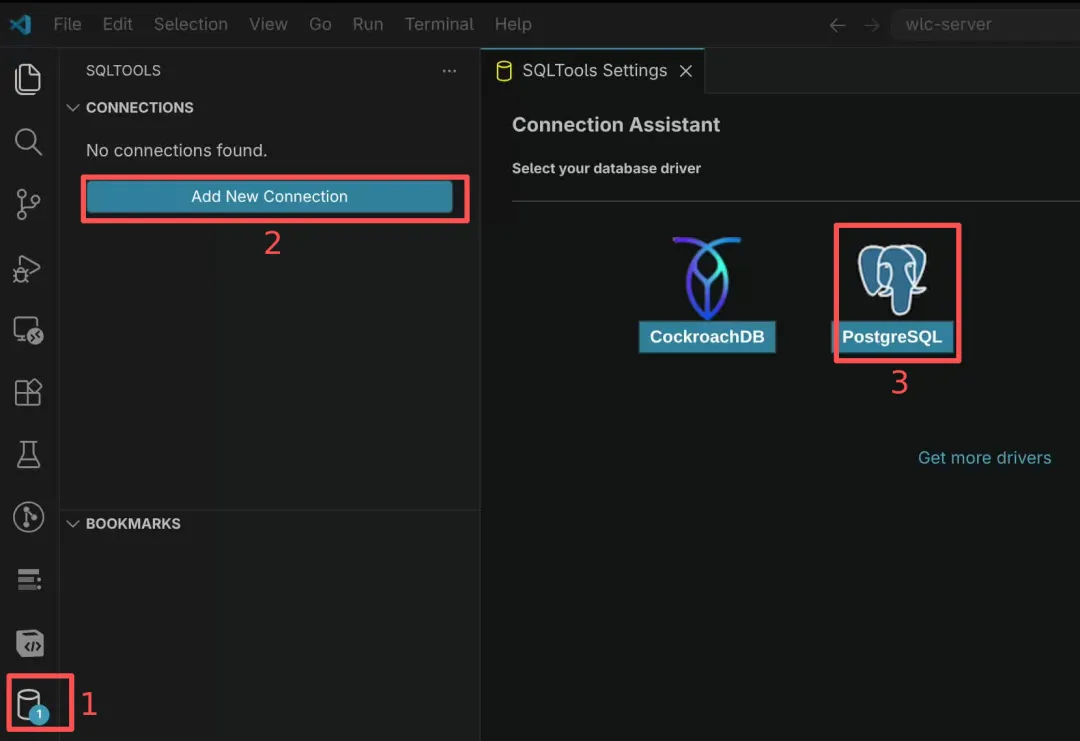Collapse the Bookmarks section

pyautogui.click(x=72, y=524)
